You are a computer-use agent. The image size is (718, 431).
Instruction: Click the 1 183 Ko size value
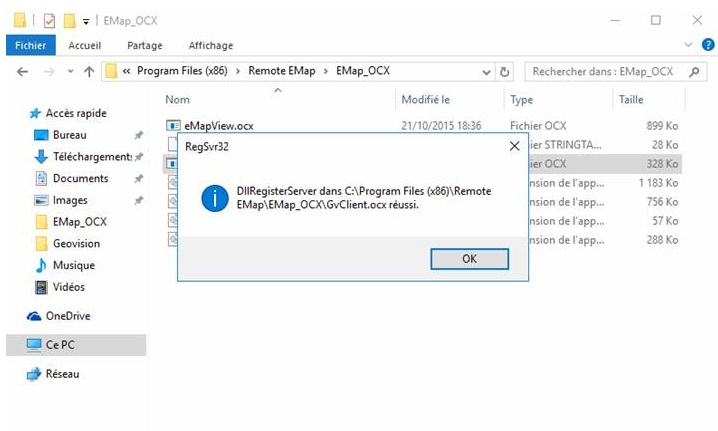tap(658, 183)
